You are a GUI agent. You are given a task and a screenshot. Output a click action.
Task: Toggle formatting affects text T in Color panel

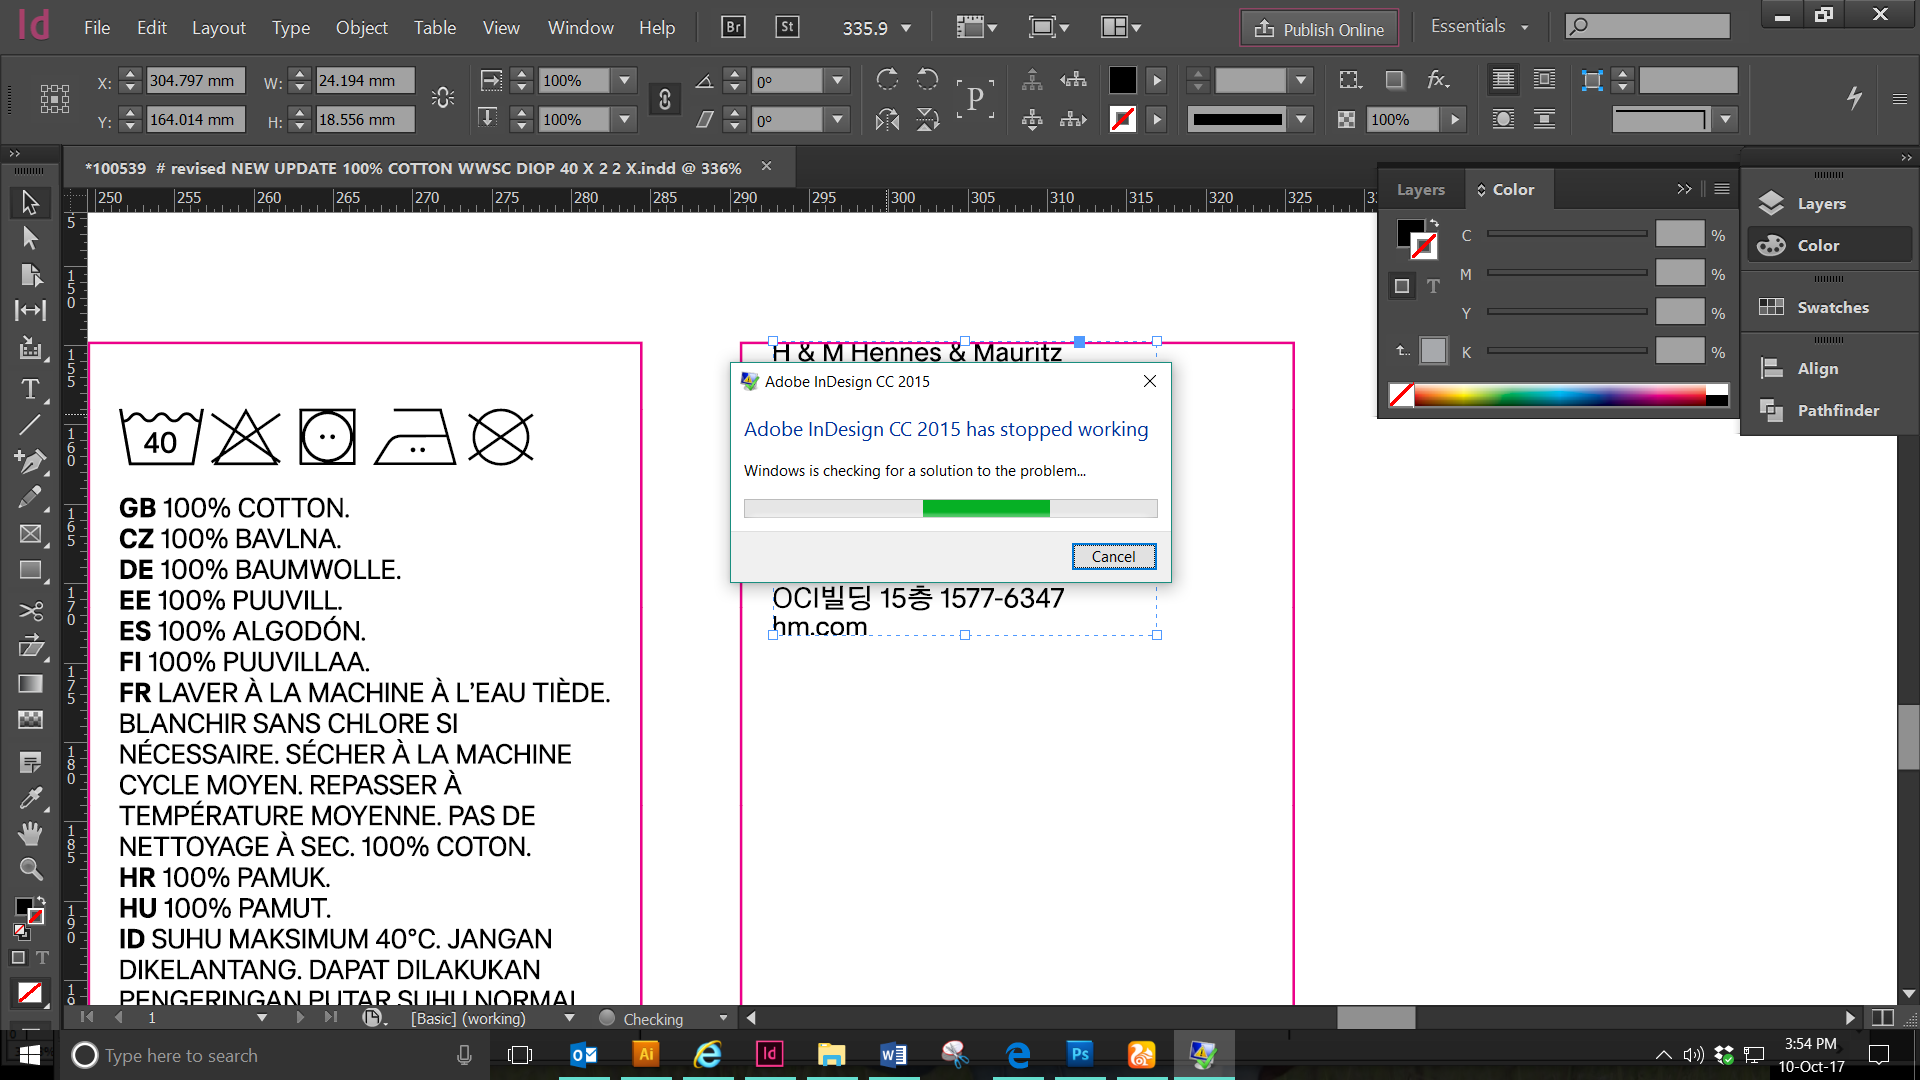[1433, 287]
